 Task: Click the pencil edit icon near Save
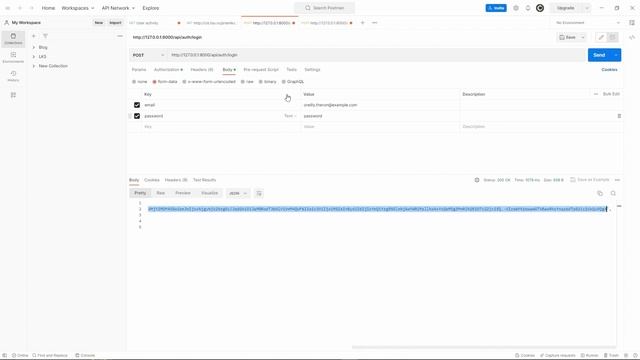(601, 37)
